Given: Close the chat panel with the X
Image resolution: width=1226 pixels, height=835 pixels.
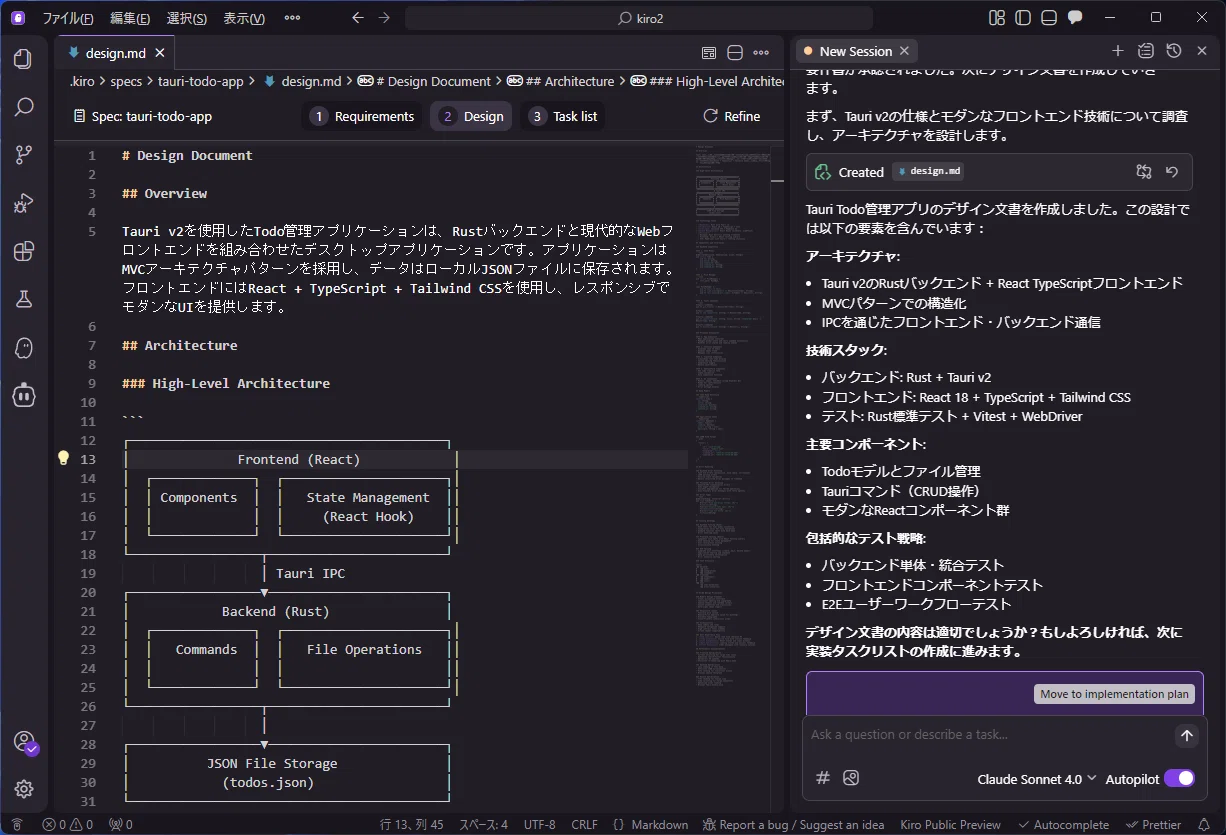Looking at the screenshot, I should 1203,51.
